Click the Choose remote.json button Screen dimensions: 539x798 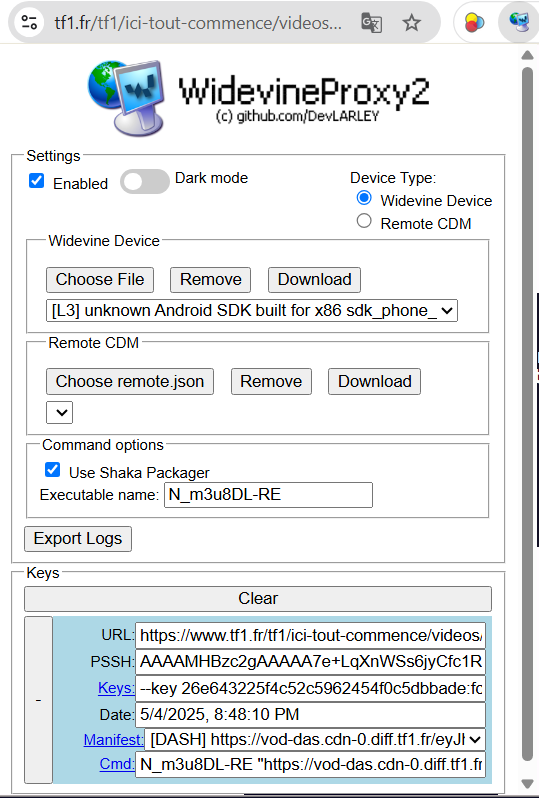coord(130,381)
